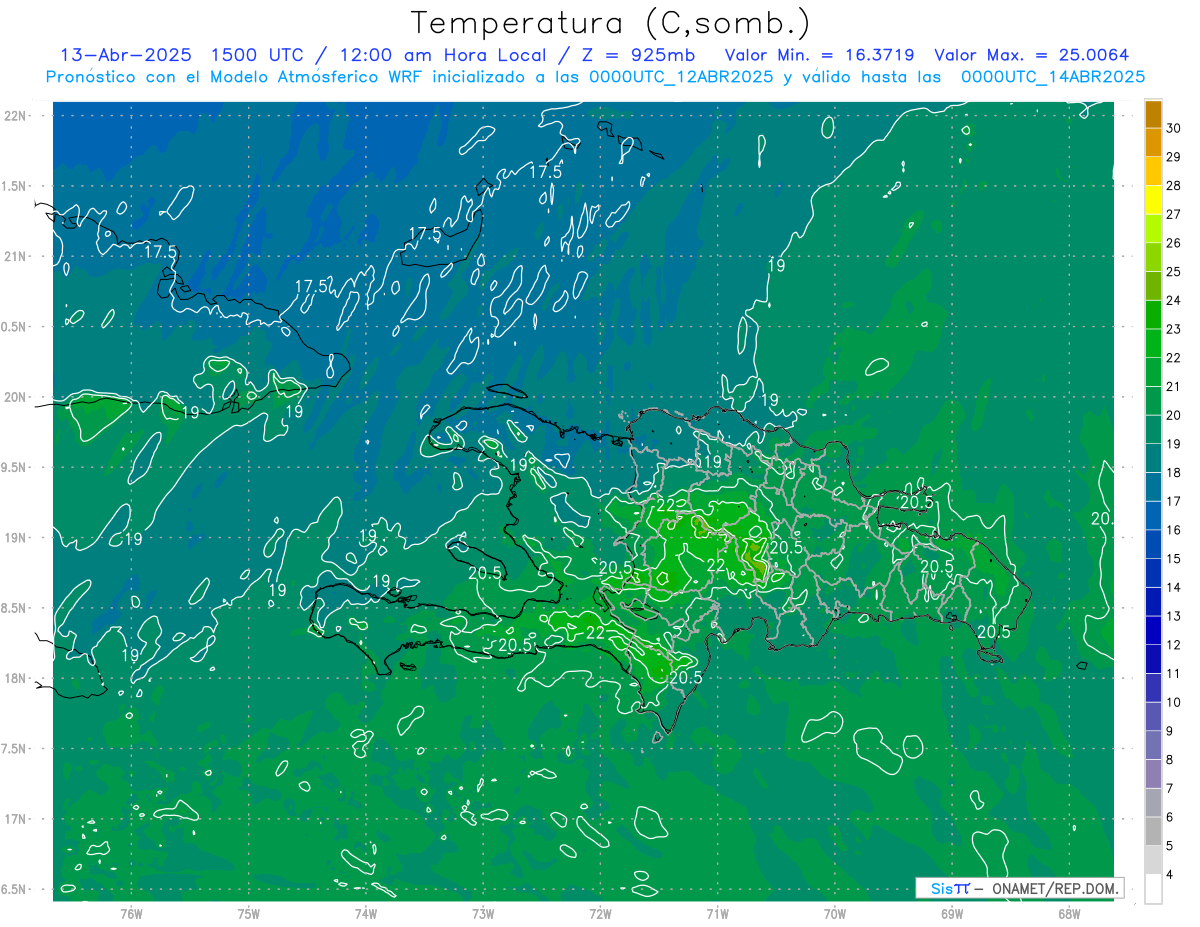This screenshot has width=1200, height=927.
Task: Click the 73W longitude axis label
Action: (483, 914)
